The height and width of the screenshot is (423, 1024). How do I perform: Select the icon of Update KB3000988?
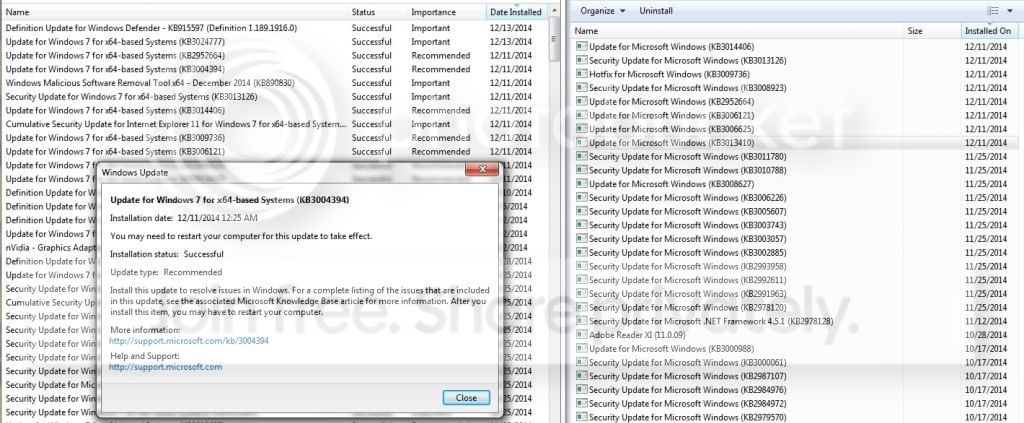[582, 348]
